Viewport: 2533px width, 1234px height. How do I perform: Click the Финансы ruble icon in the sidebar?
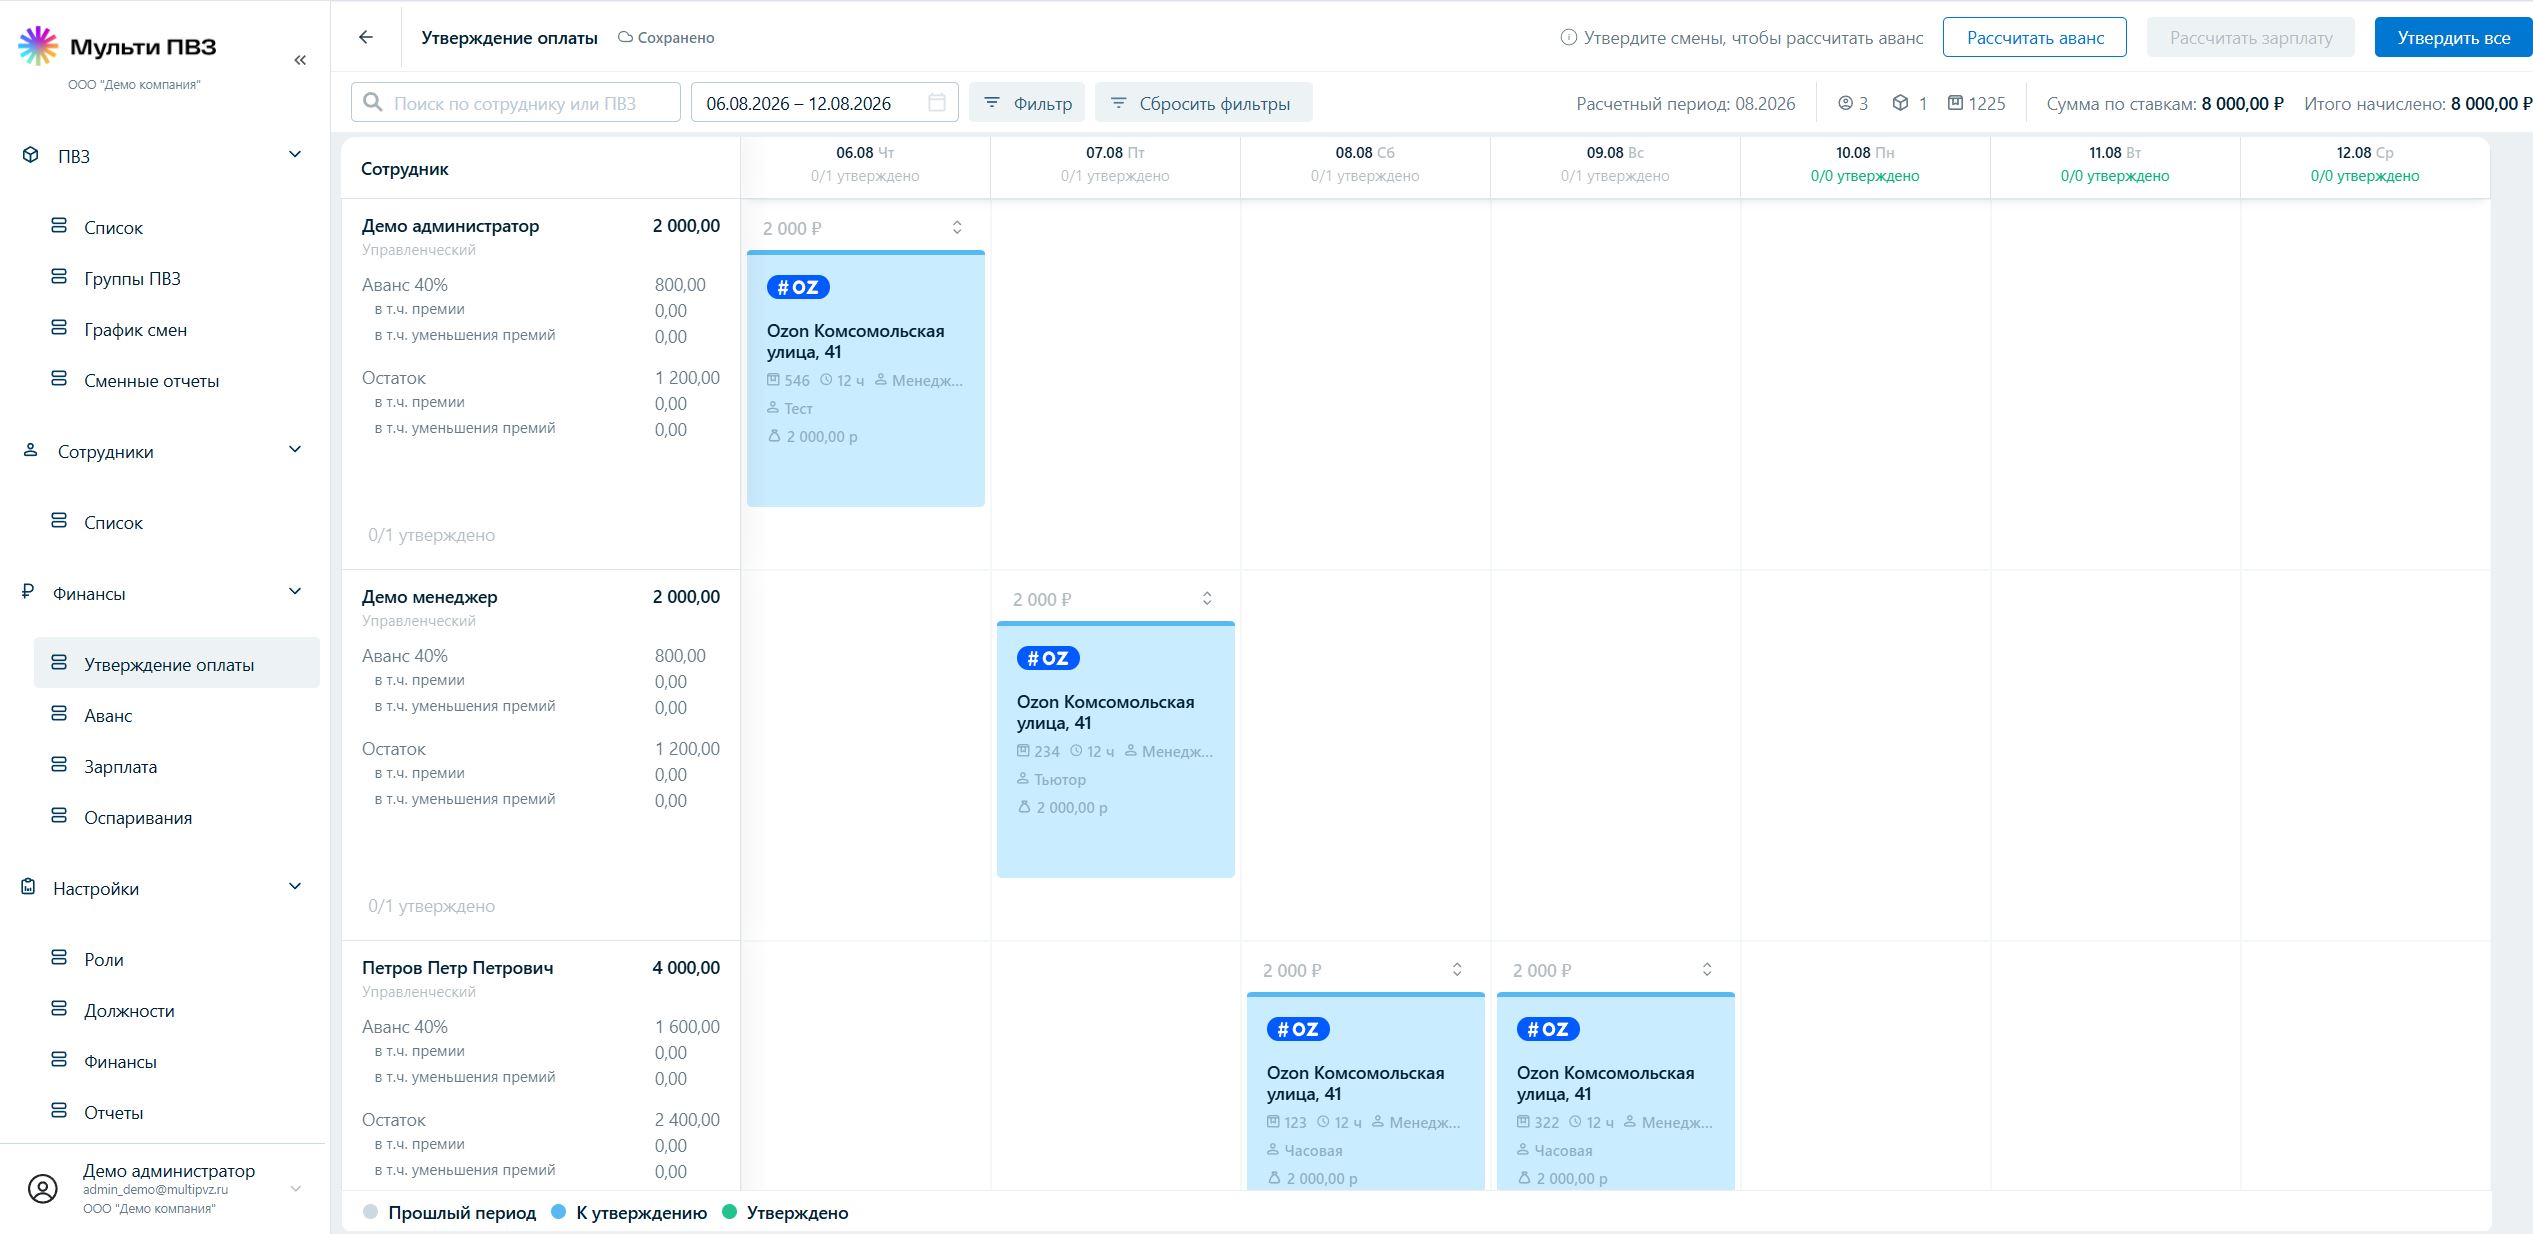point(28,592)
